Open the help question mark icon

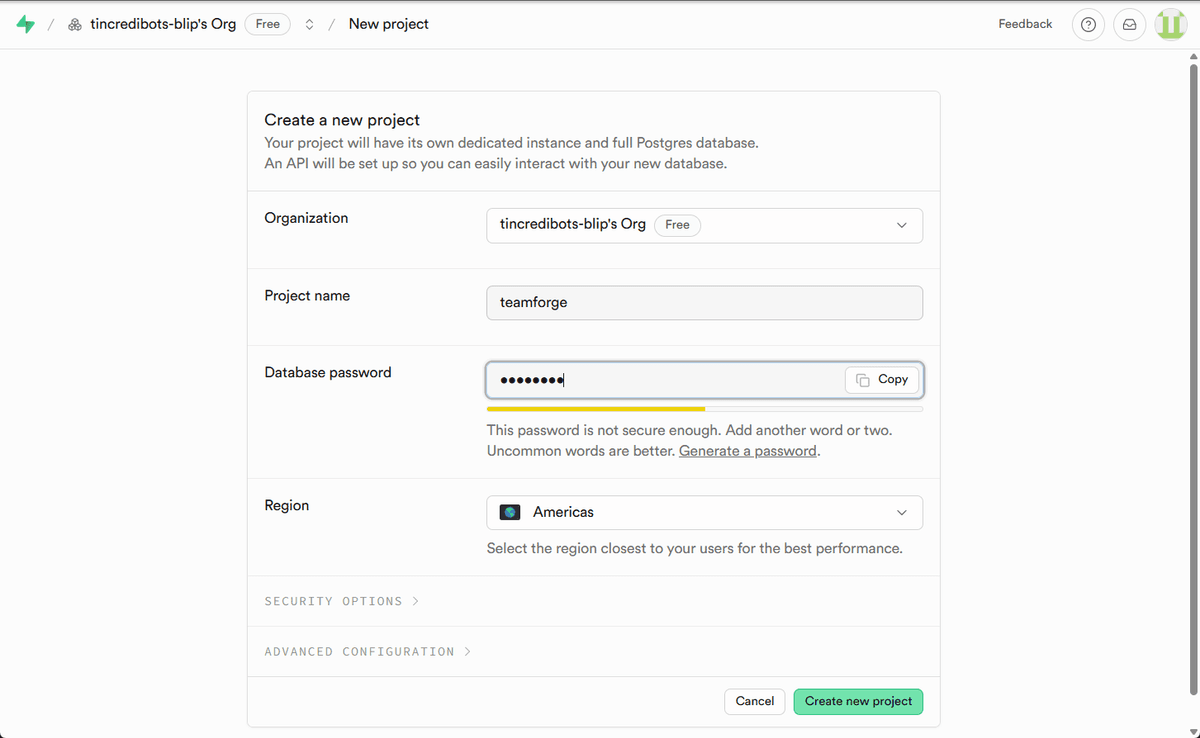click(x=1088, y=24)
